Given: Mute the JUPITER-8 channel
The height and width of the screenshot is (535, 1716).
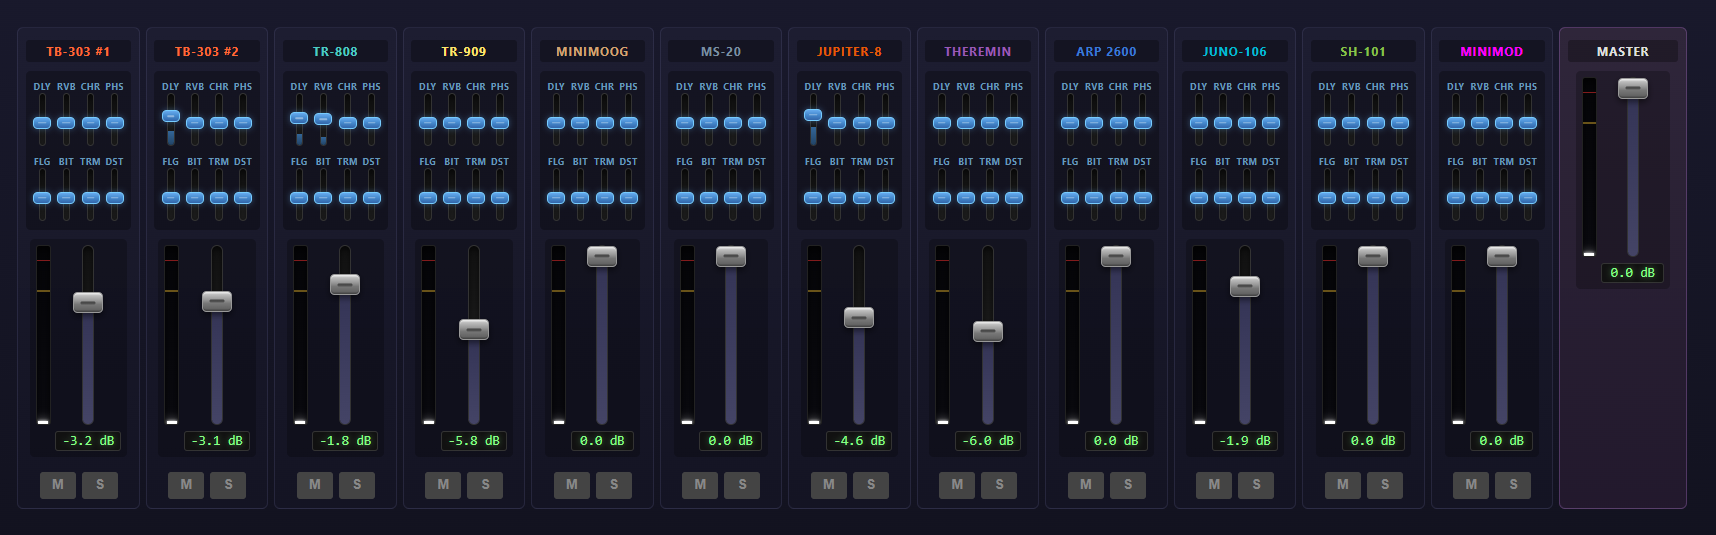Looking at the screenshot, I should 829,485.
